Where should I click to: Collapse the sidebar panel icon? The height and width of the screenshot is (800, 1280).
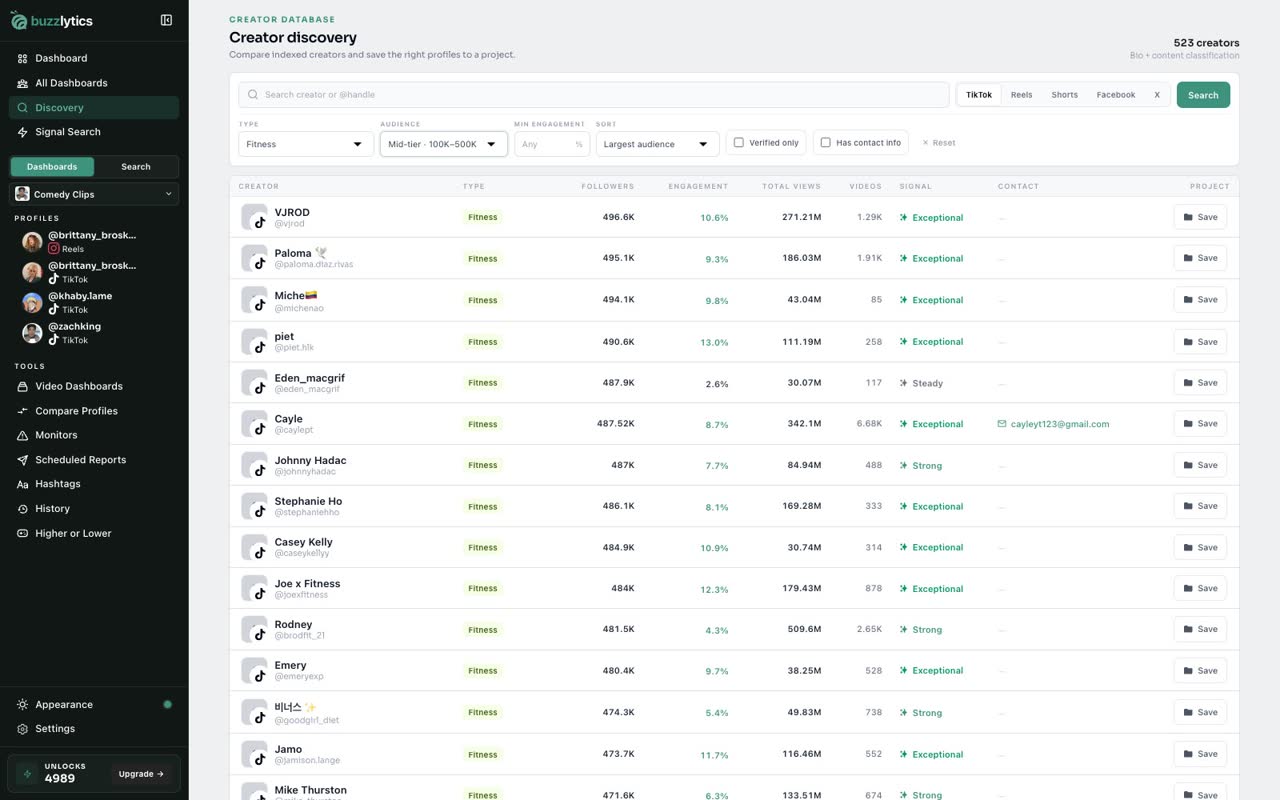[x=166, y=20]
